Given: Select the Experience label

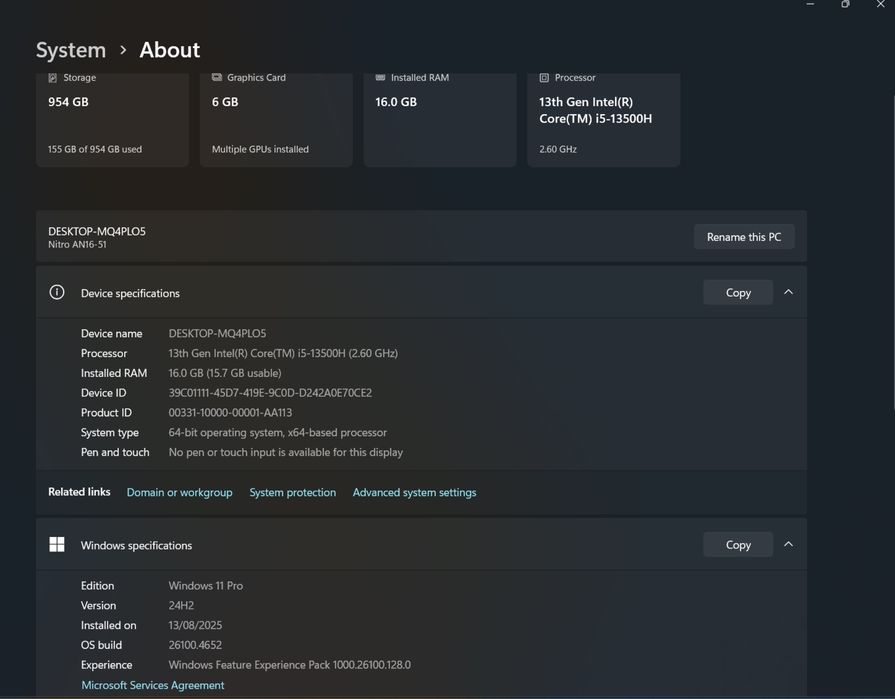Looking at the screenshot, I should coord(106,665).
